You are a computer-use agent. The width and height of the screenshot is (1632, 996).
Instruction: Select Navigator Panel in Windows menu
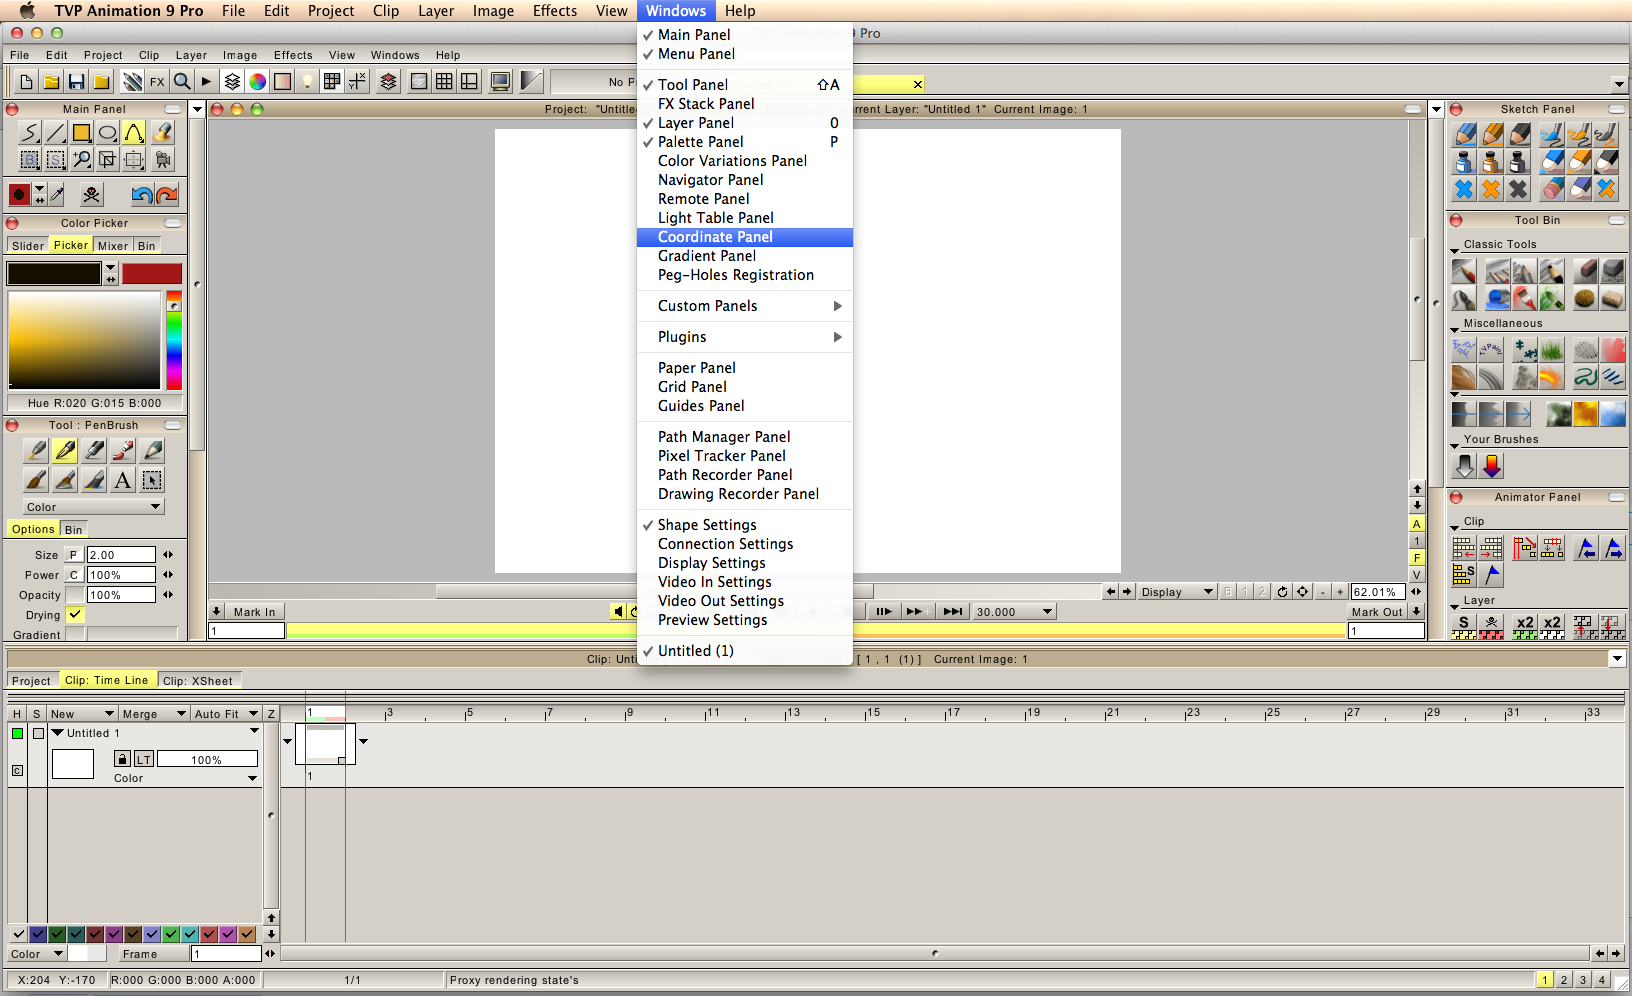tap(744, 180)
